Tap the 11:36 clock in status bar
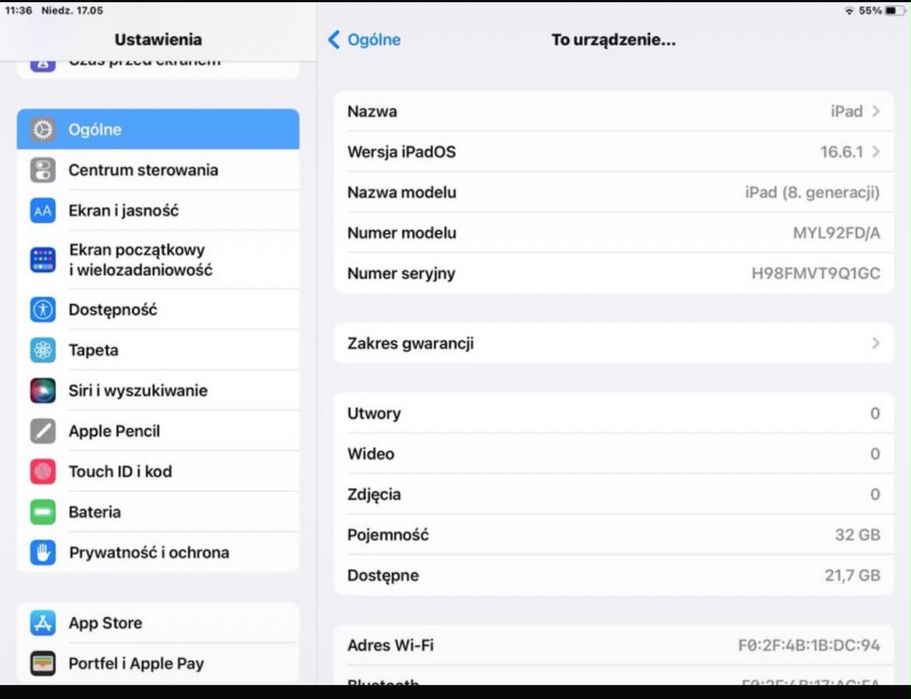Image resolution: width=911 pixels, height=699 pixels. tap(19, 10)
